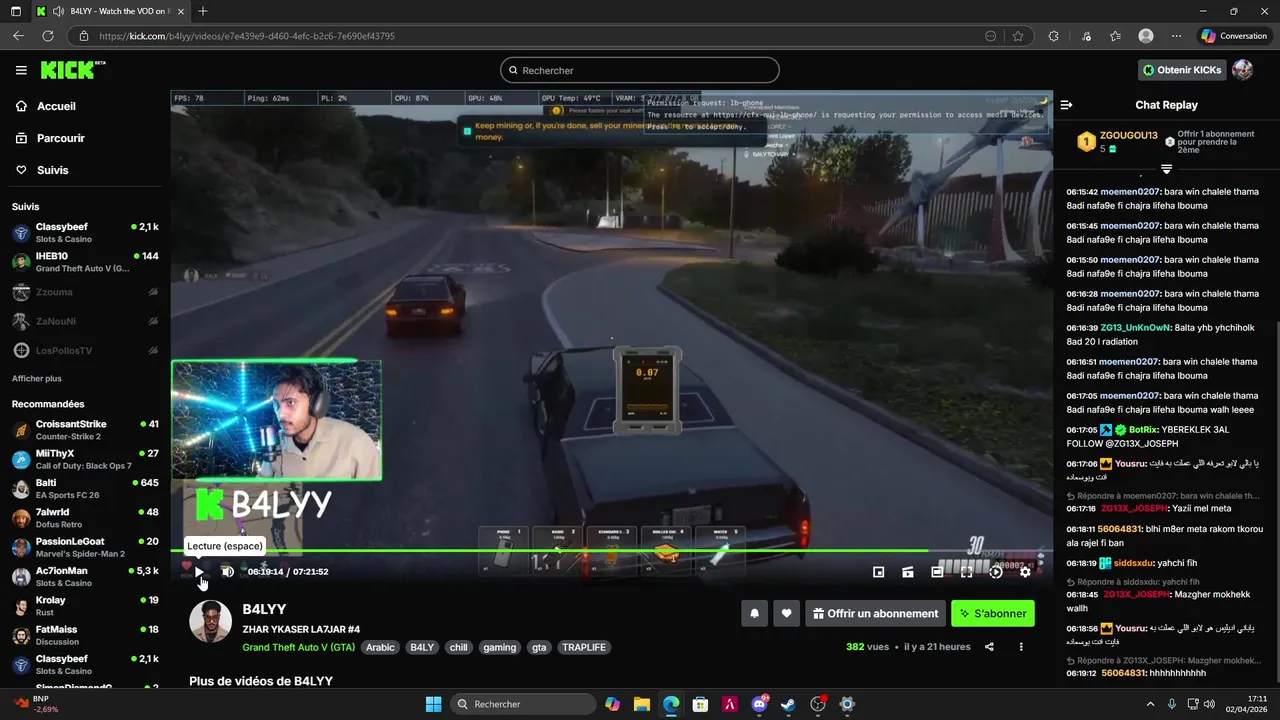Click Obtenir KICKs button
The width and height of the screenshot is (1280, 720).
[x=1182, y=70]
